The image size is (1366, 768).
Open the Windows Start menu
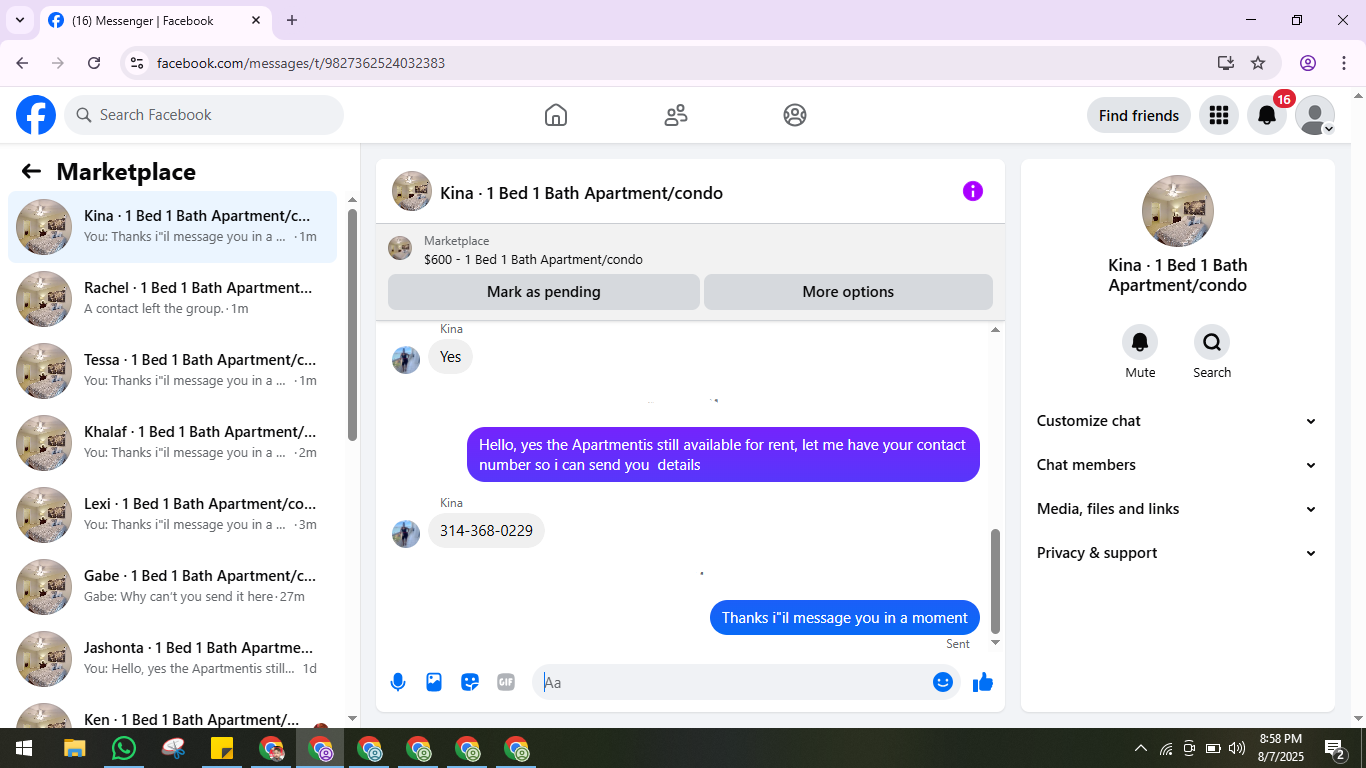point(24,748)
